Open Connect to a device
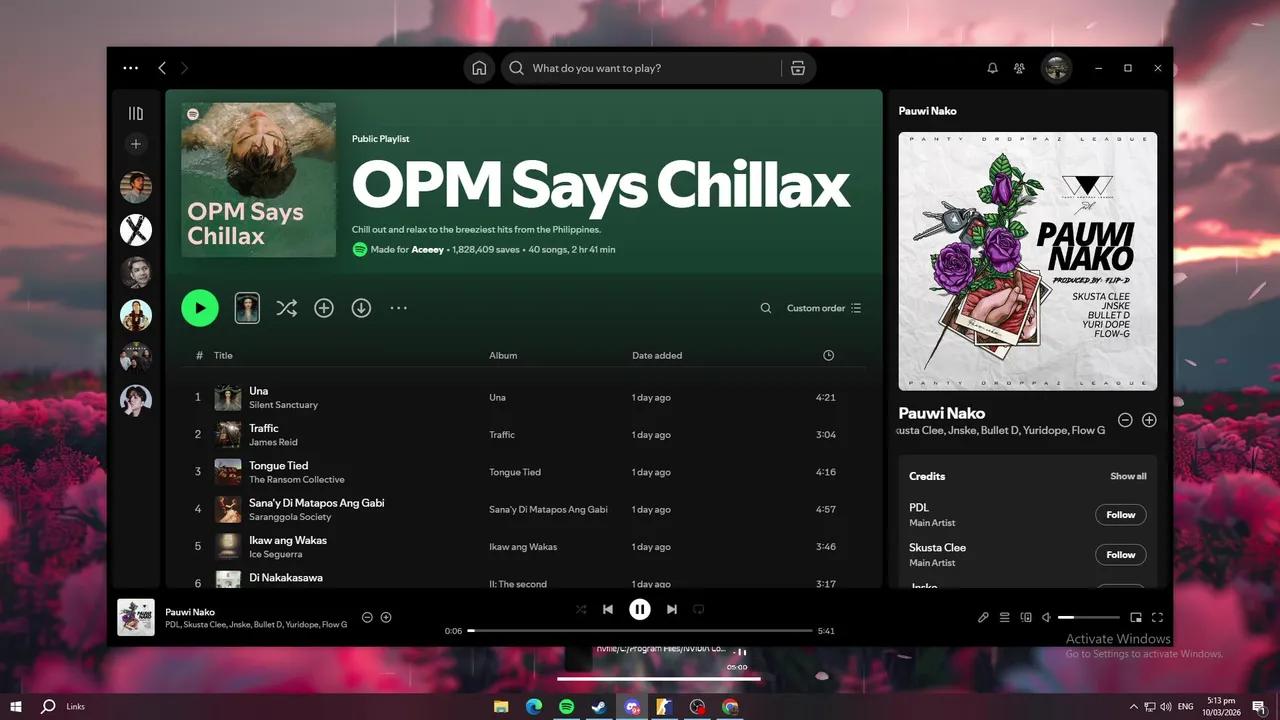1280x720 pixels. click(1026, 617)
